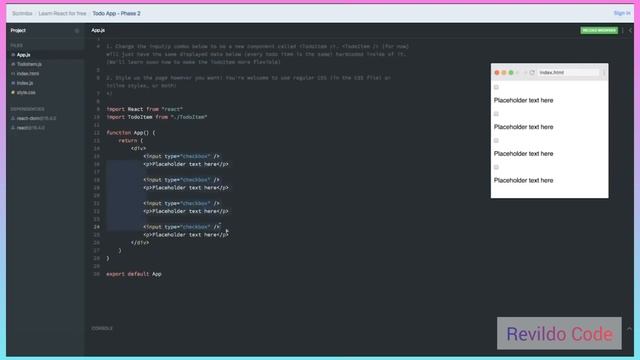
Task: Open the TodoItem.js file
Action: pos(29,64)
